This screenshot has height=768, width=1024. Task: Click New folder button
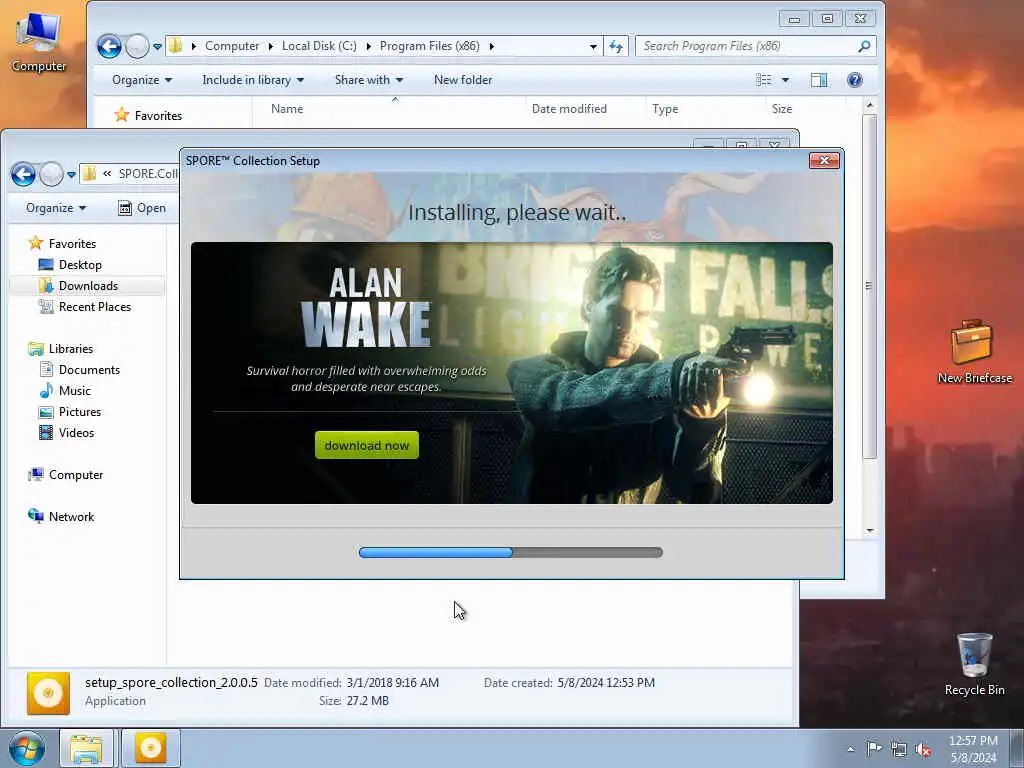coord(463,80)
